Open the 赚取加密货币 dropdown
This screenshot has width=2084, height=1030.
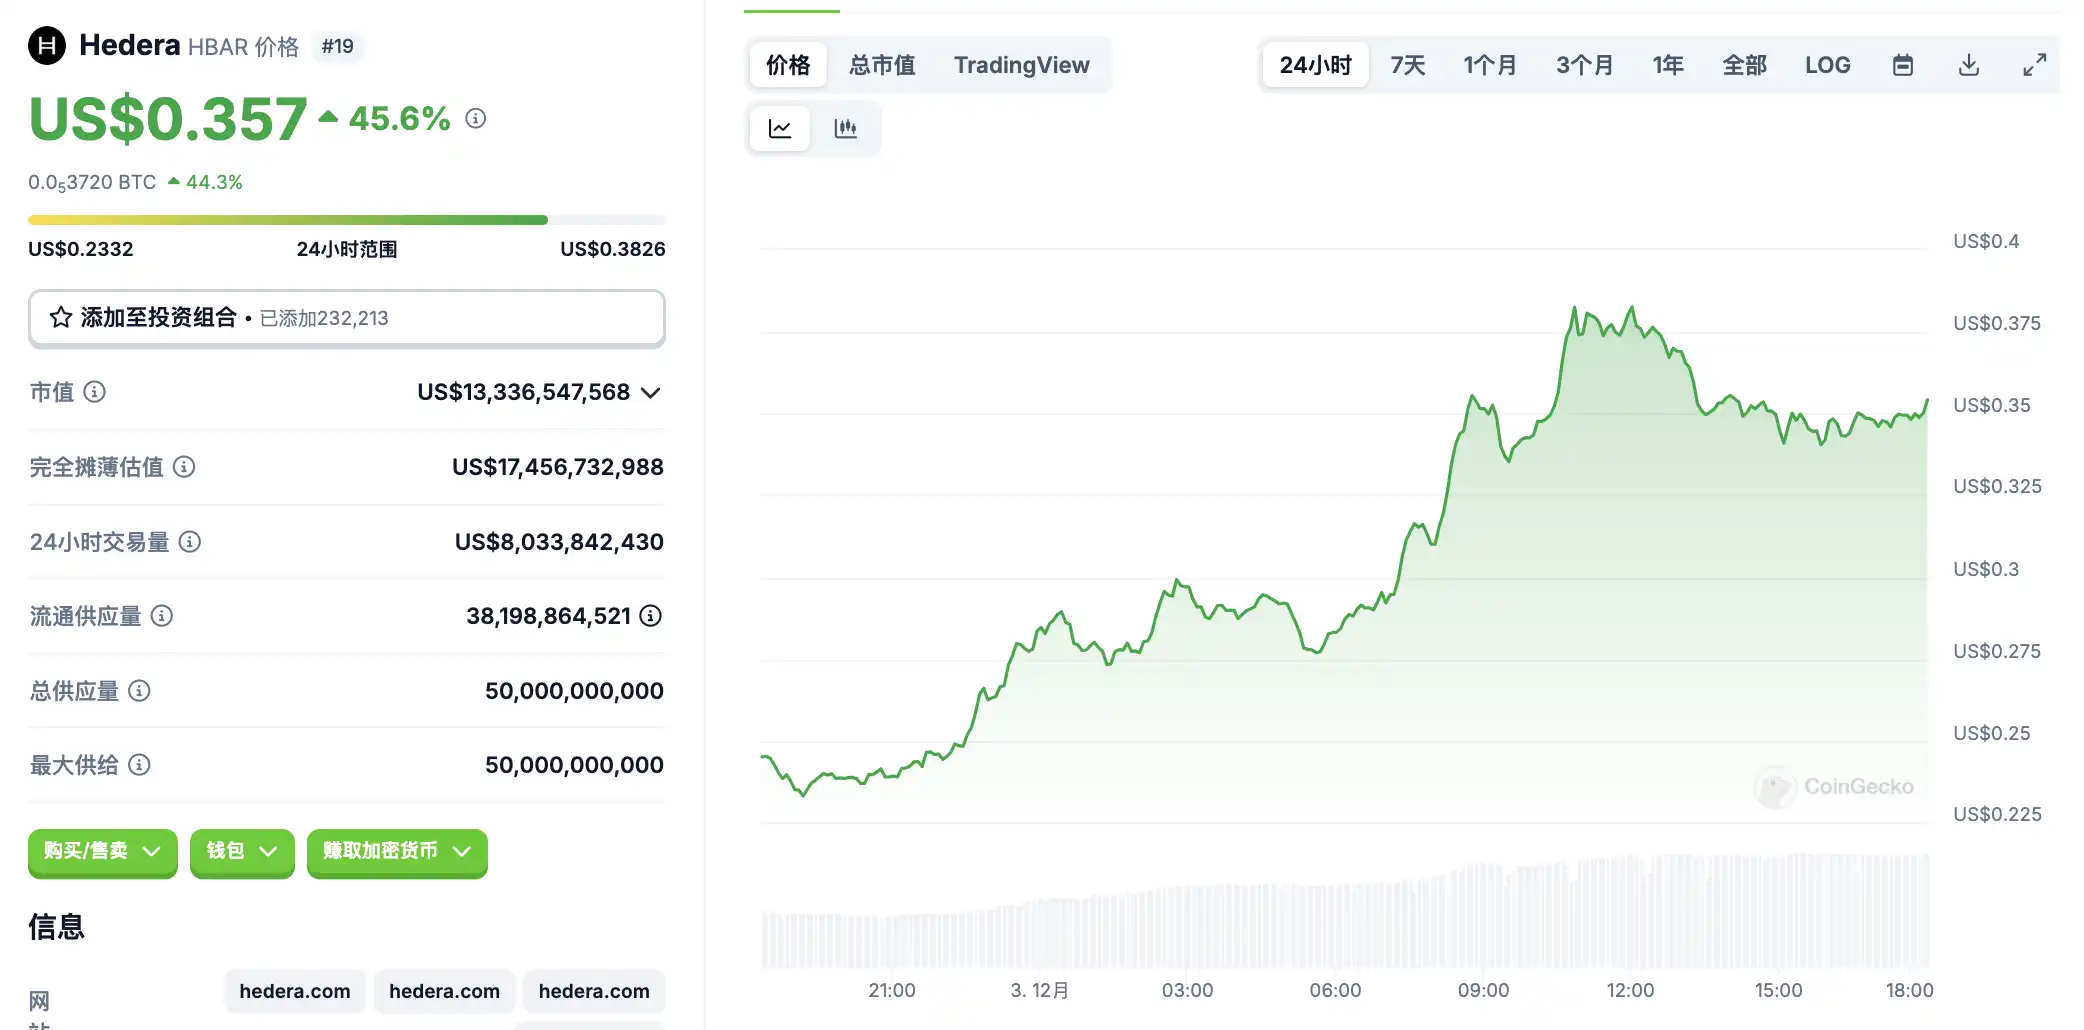tap(397, 851)
